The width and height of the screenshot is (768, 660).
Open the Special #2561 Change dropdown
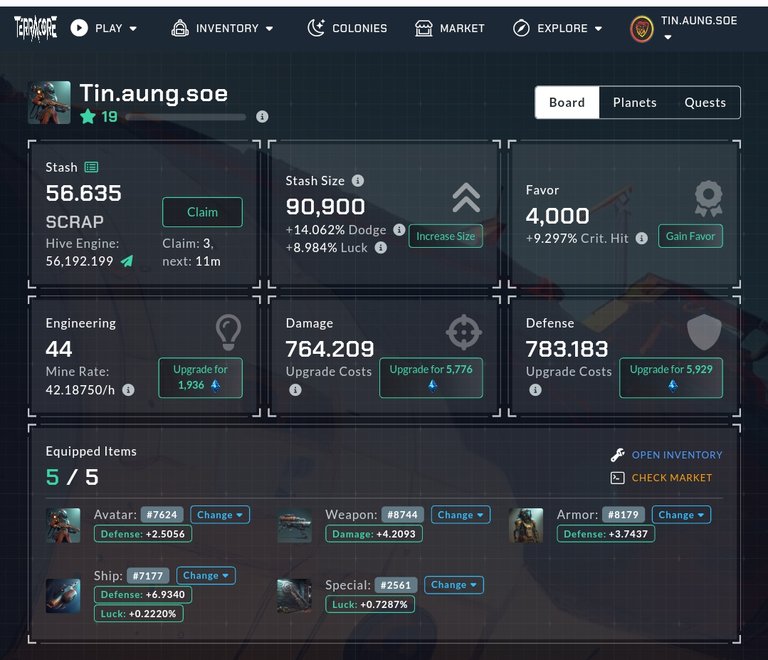pyautogui.click(x=454, y=585)
